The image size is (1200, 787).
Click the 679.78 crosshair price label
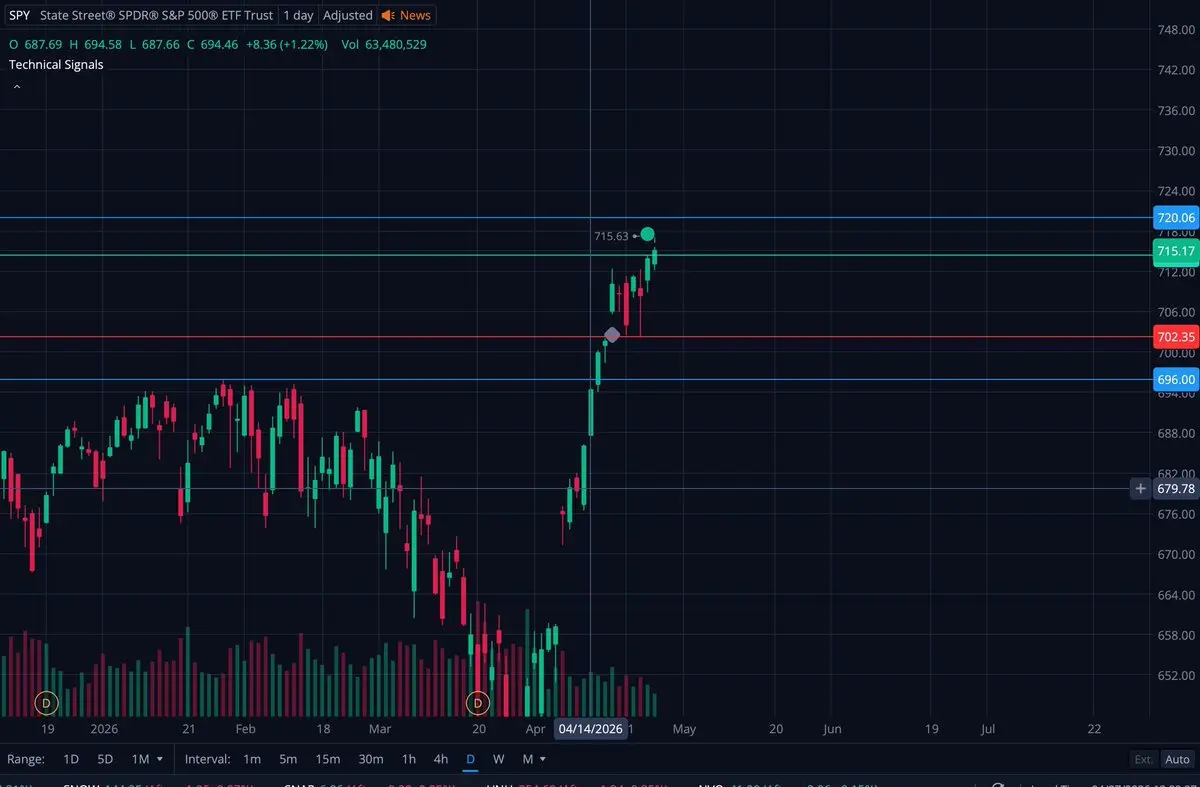[x=1176, y=489]
